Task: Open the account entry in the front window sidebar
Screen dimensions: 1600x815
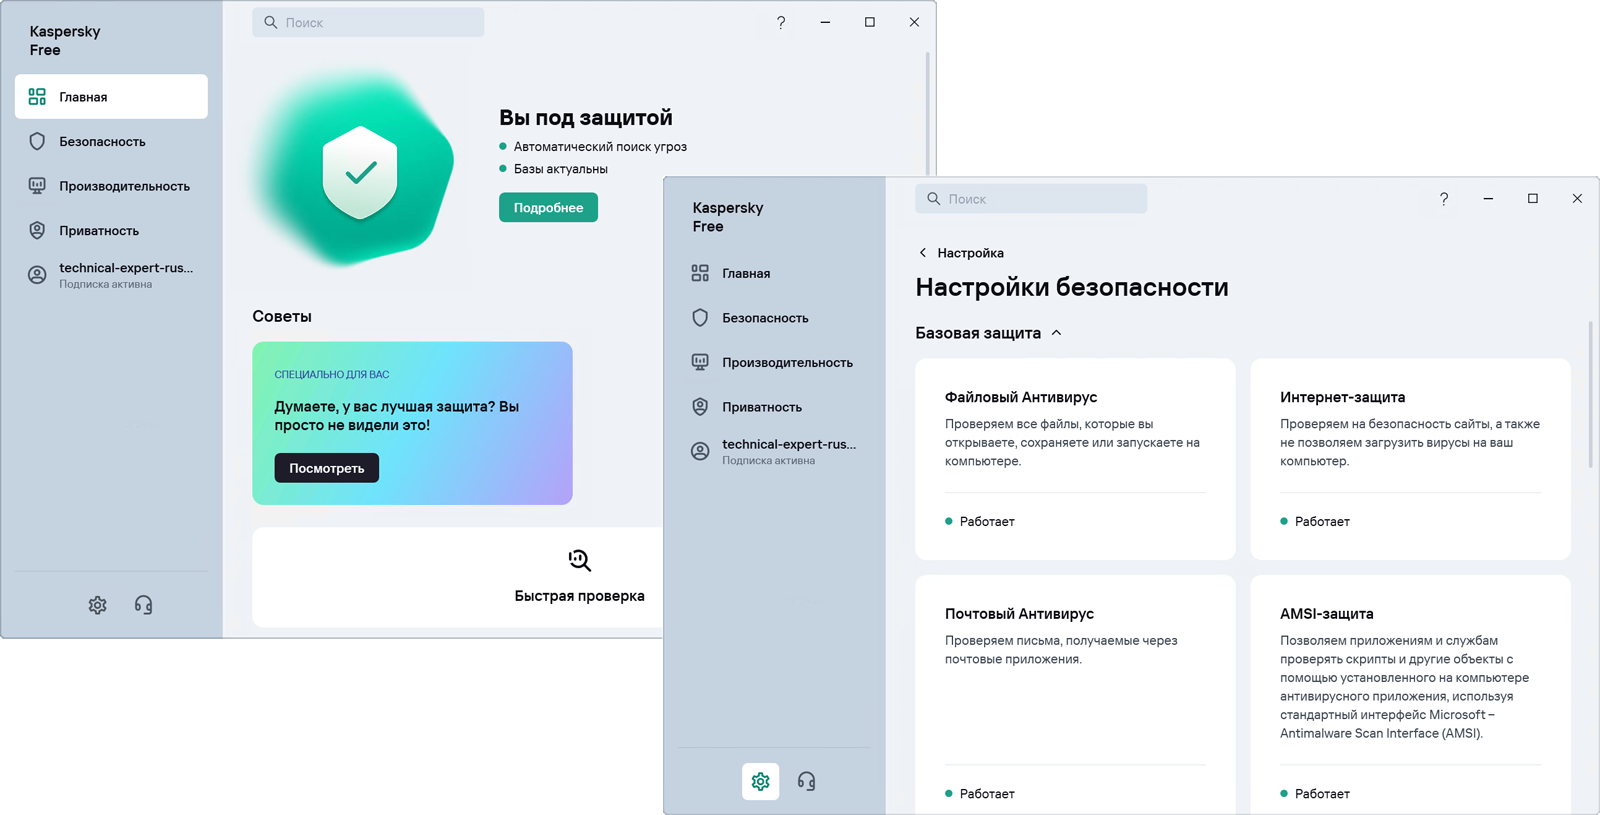Action: coord(774,451)
